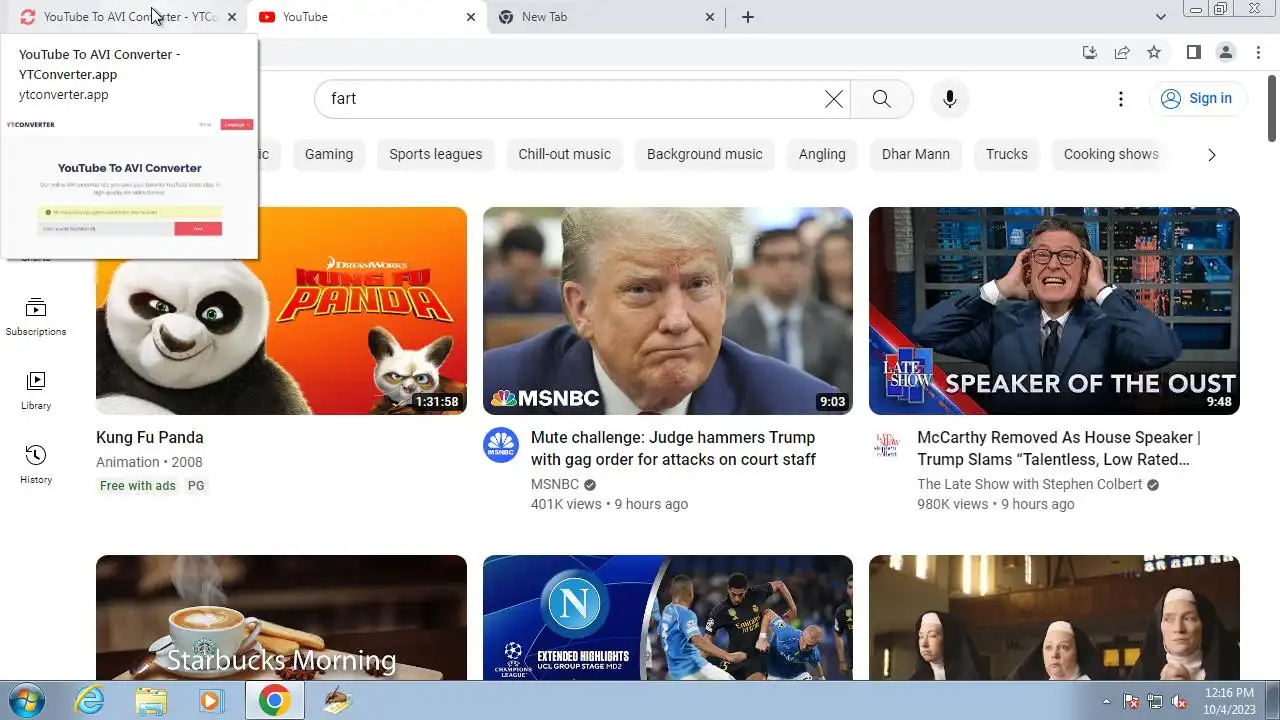The image size is (1280, 720).
Task: Open Windows Start menu
Action: (27, 700)
